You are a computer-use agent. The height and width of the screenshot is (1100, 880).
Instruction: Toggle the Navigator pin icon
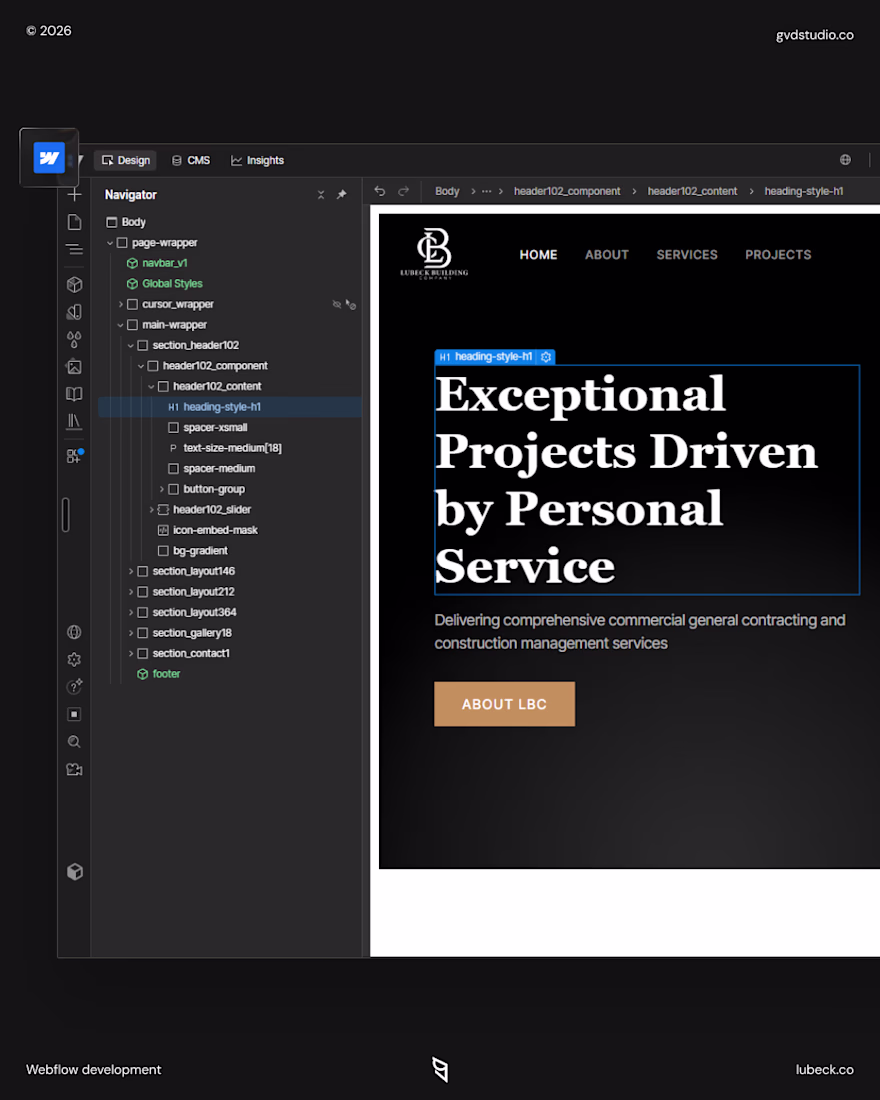coord(342,194)
